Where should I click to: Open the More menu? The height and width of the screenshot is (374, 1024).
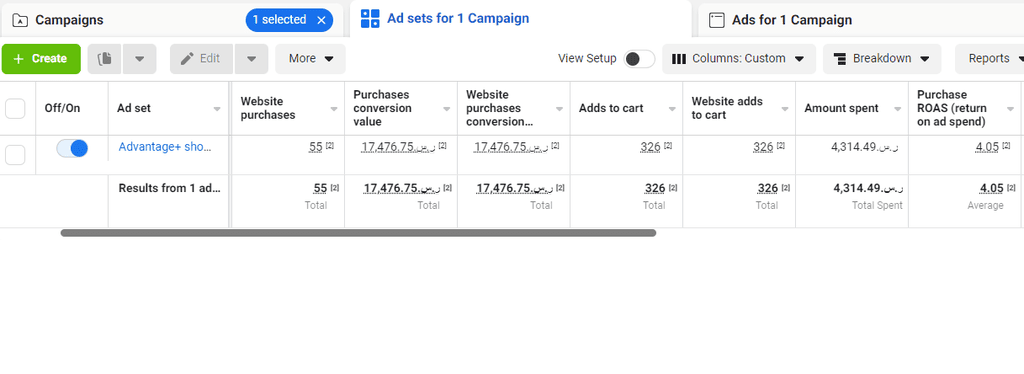[310, 59]
